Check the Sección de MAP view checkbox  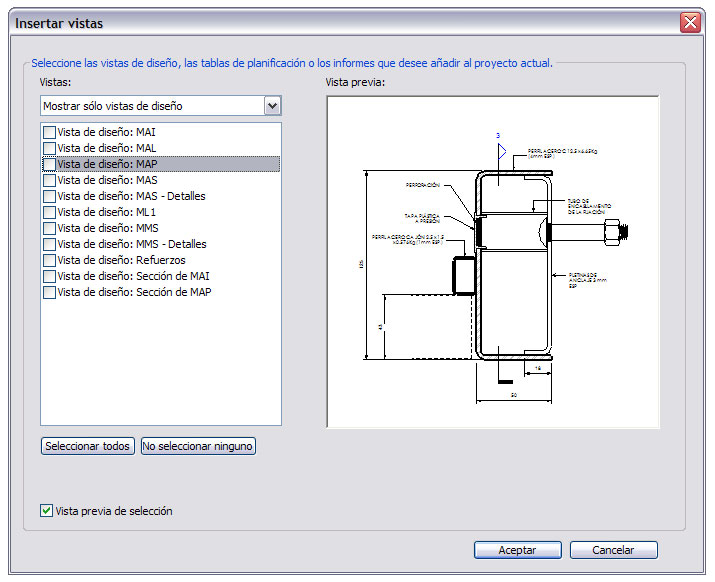pos(49,292)
